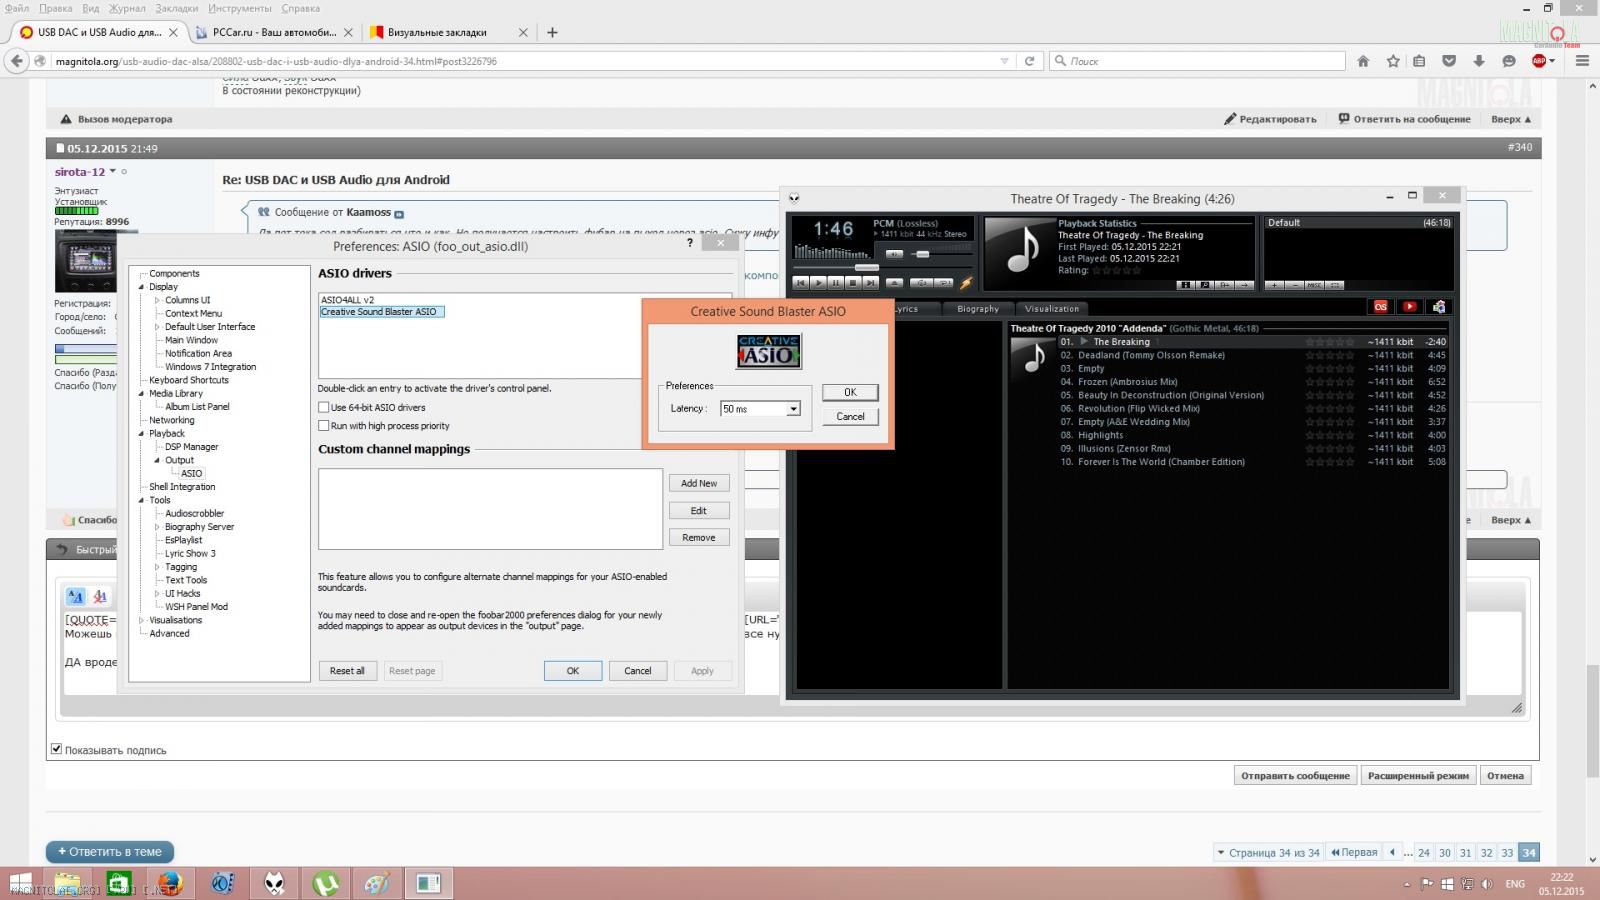1600x900 pixels.
Task: Click the Last.fm icon in foobar2000
Action: [1380, 306]
